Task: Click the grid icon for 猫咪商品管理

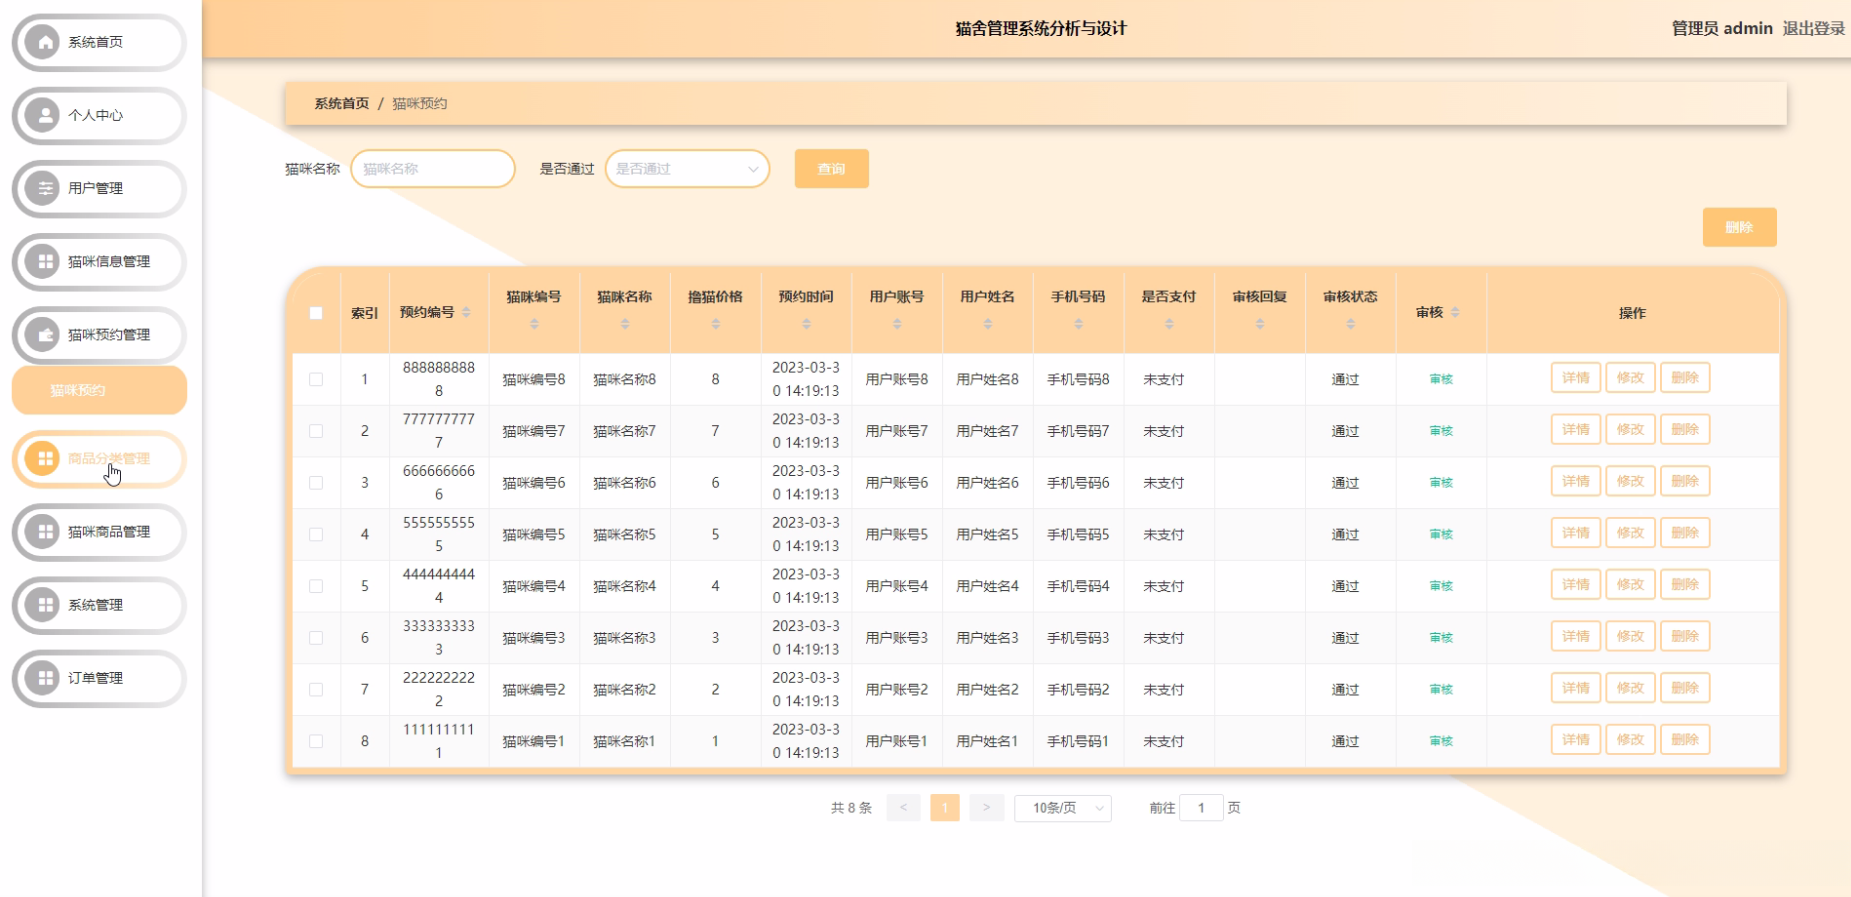Action: pos(43,531)
